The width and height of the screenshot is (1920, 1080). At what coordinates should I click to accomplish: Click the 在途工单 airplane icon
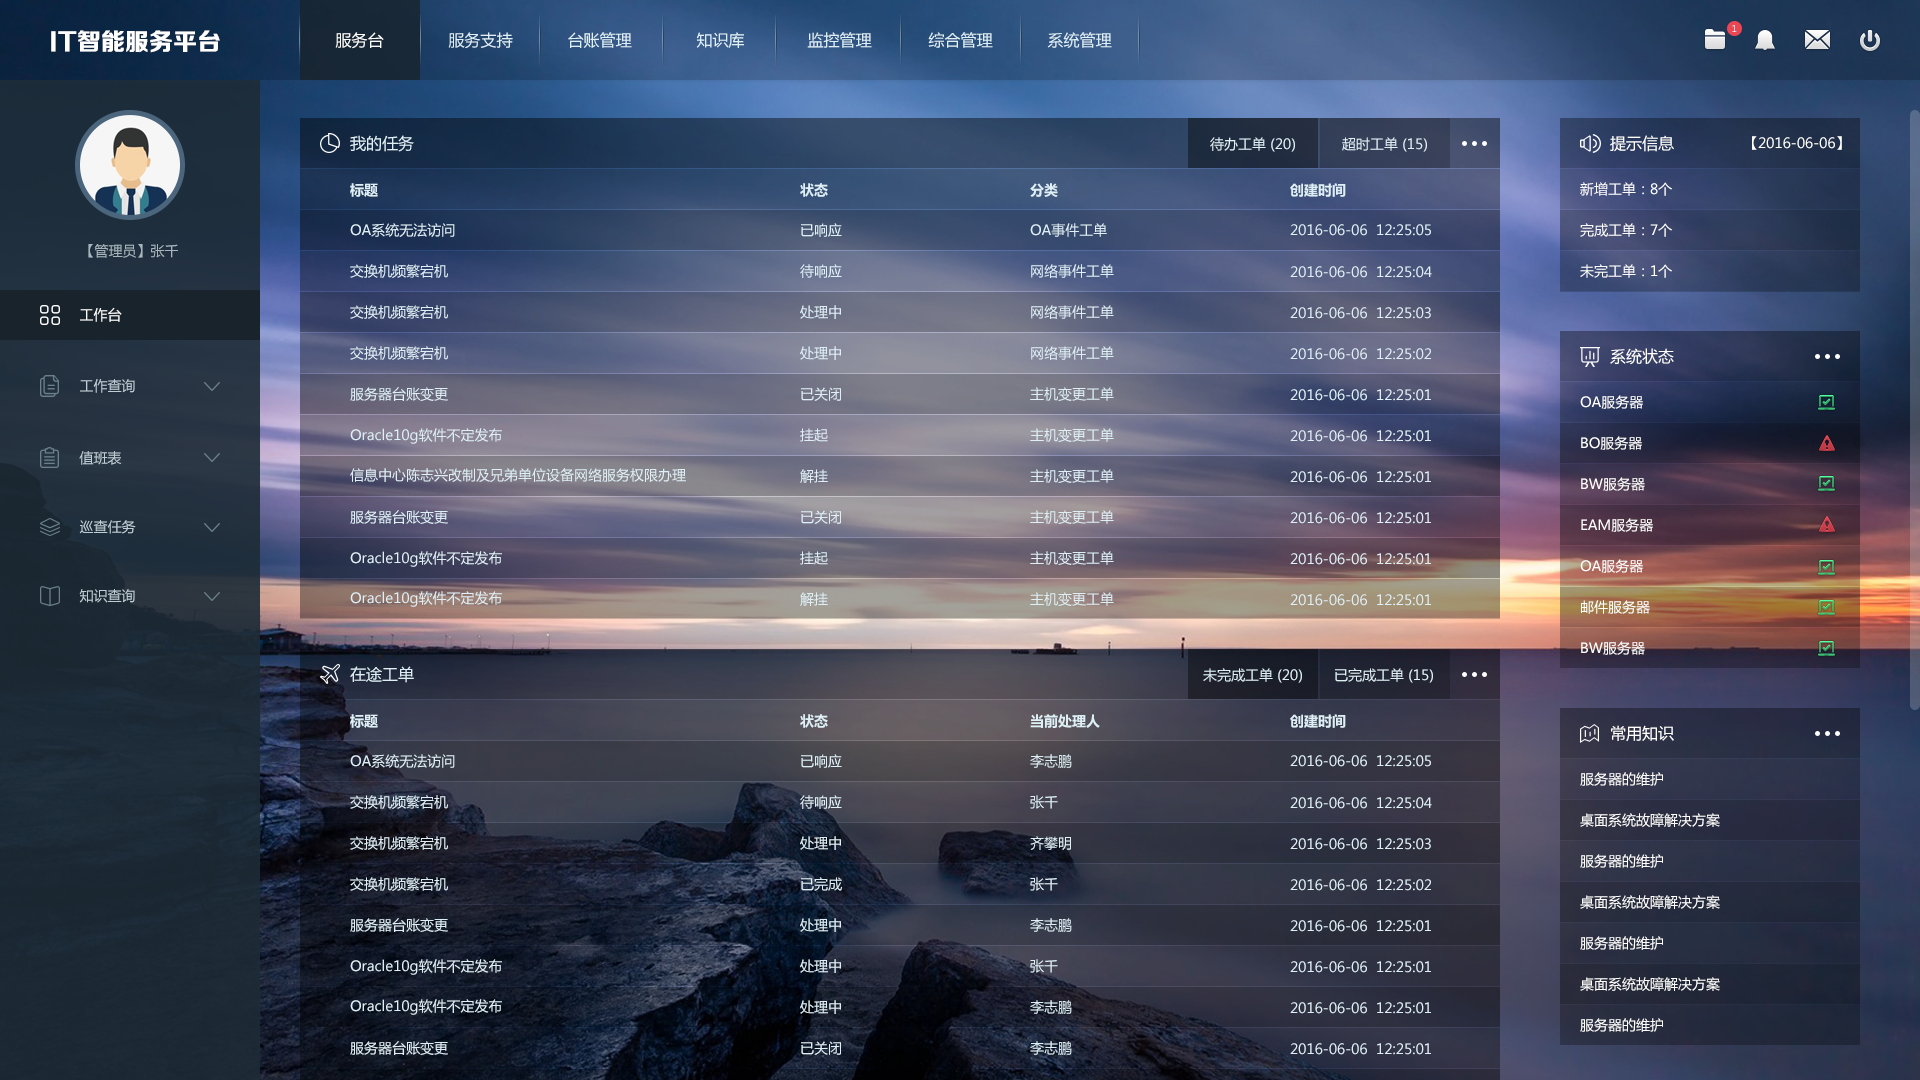[x=330, y=674]
